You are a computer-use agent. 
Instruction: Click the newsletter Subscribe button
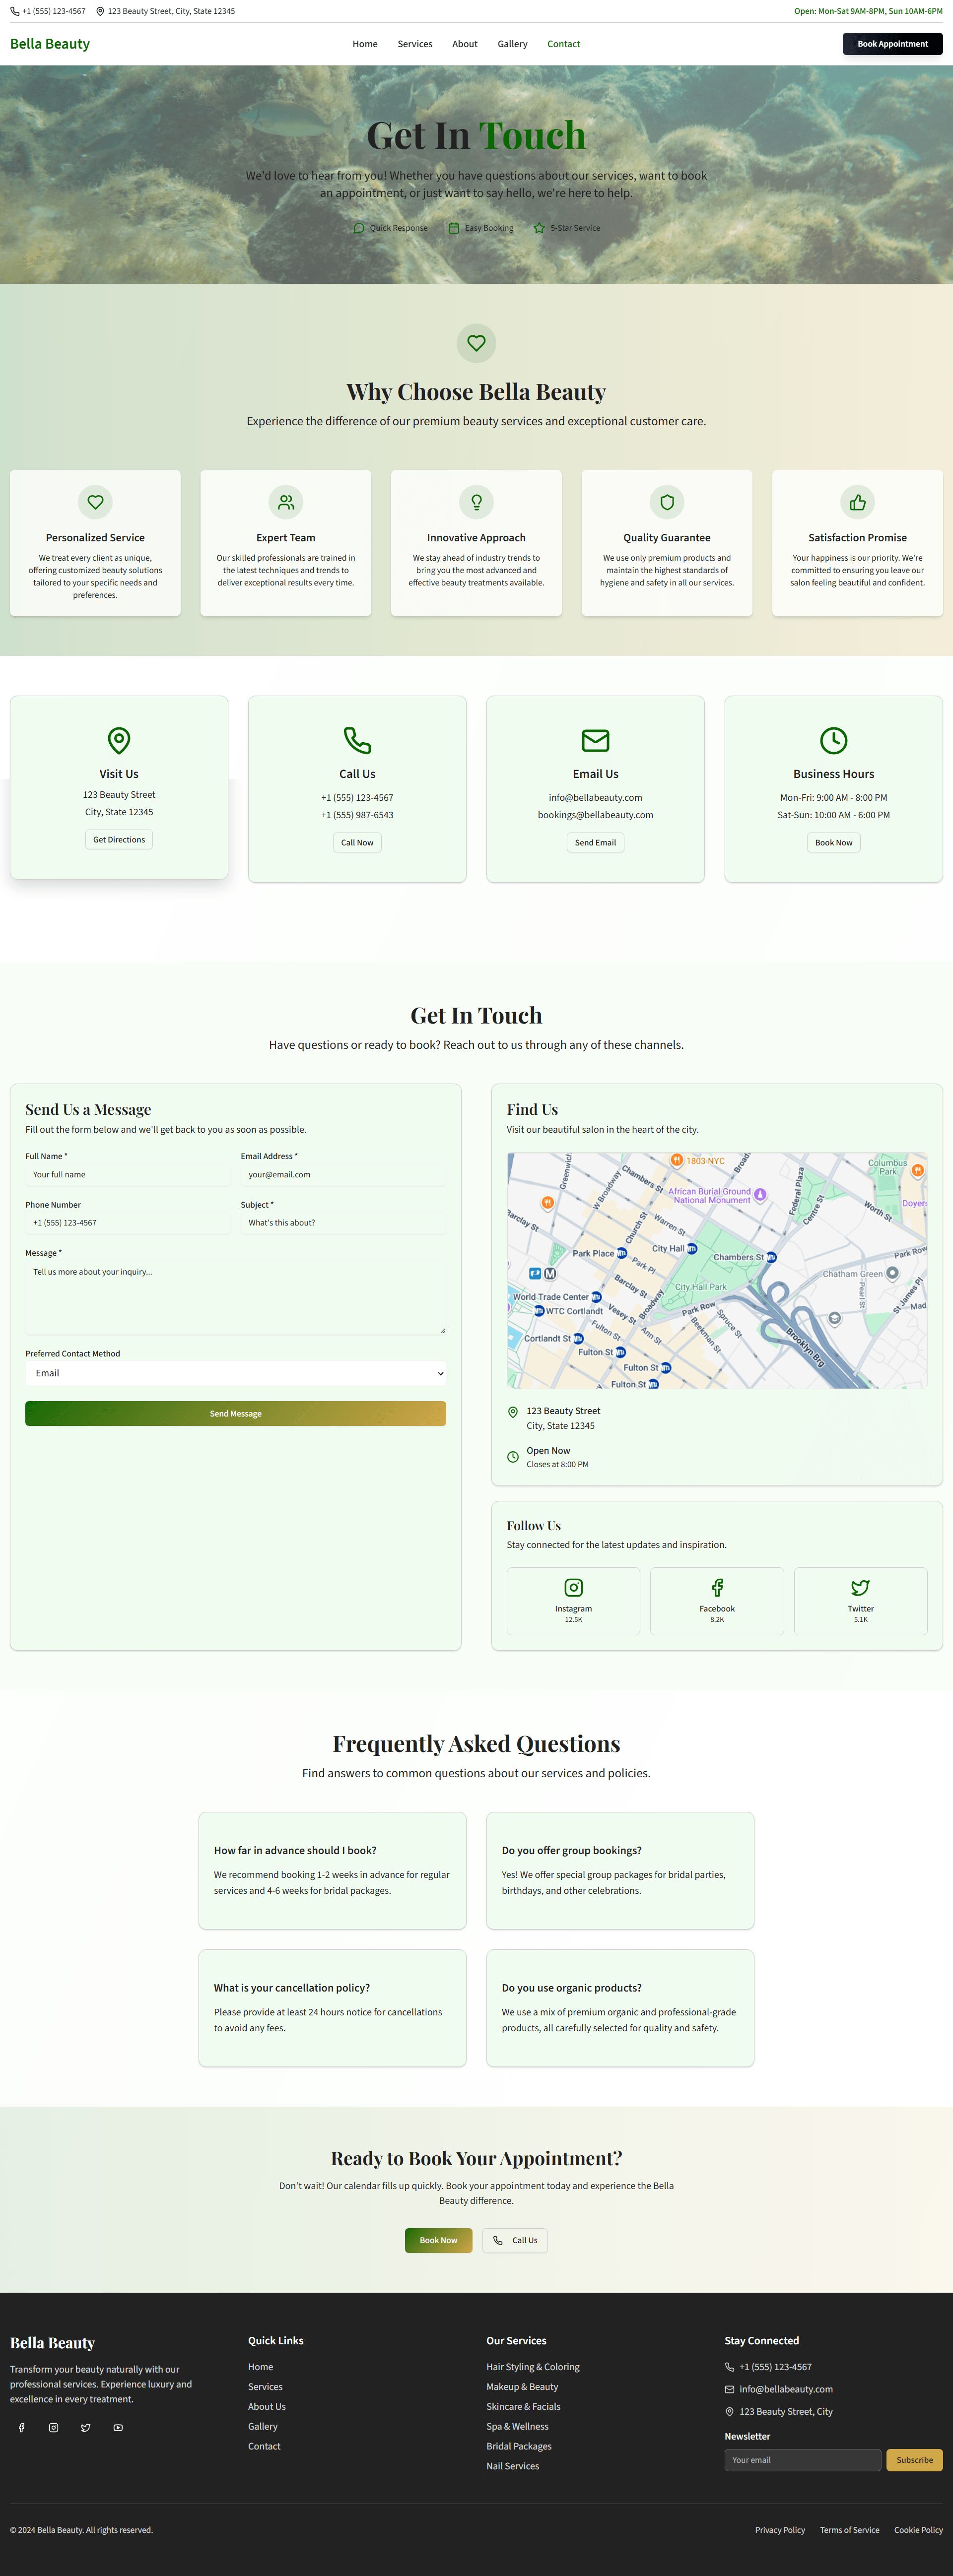tap(914, 2460)
